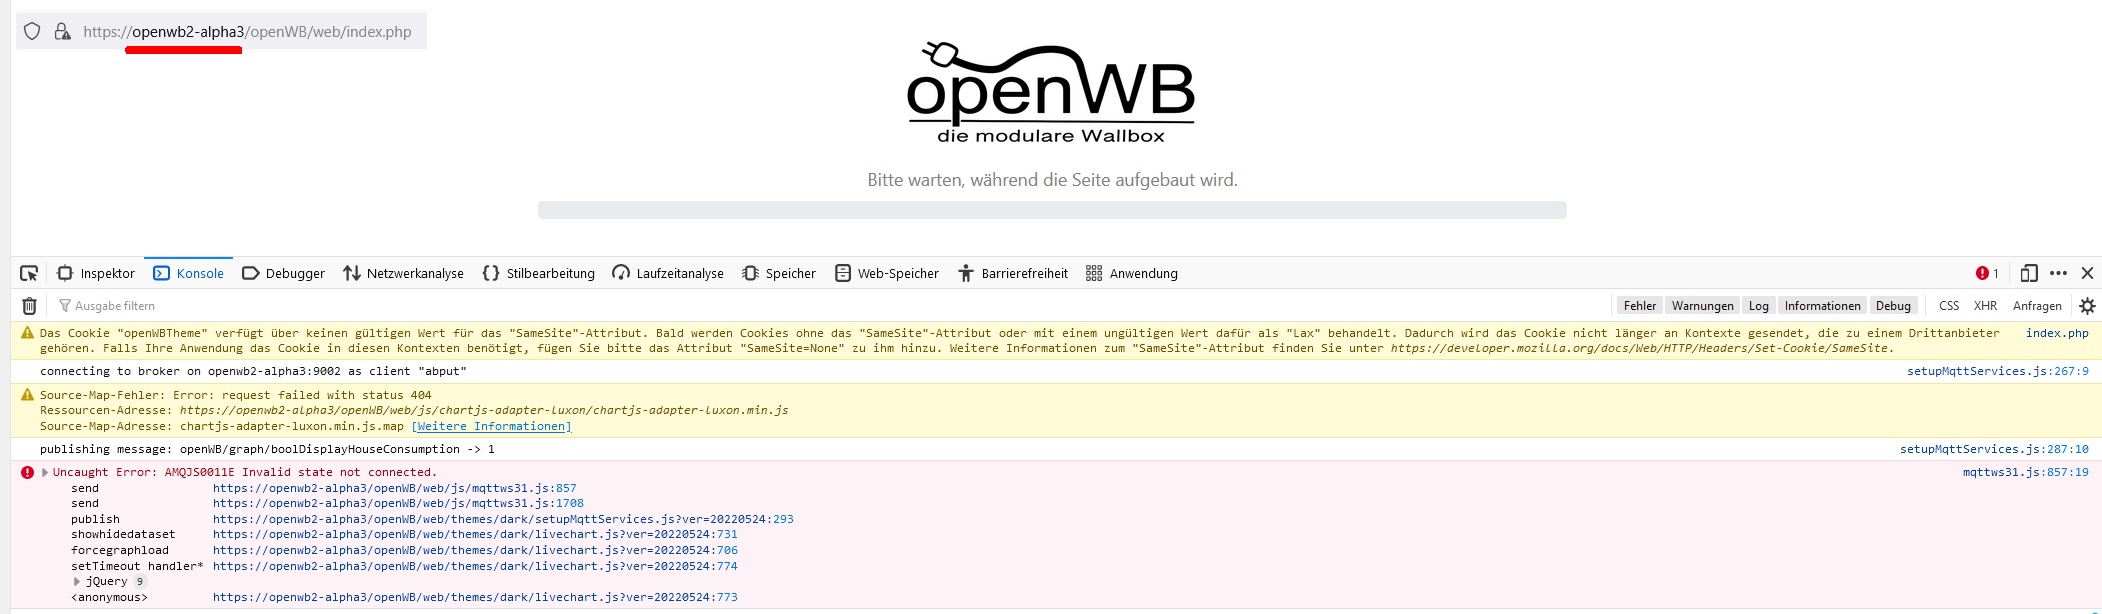Viewport: 2102px width, 614px height.
Task: Toggle responsive design mode icon
Action: pyautogui.click(x=2029, y=273)
